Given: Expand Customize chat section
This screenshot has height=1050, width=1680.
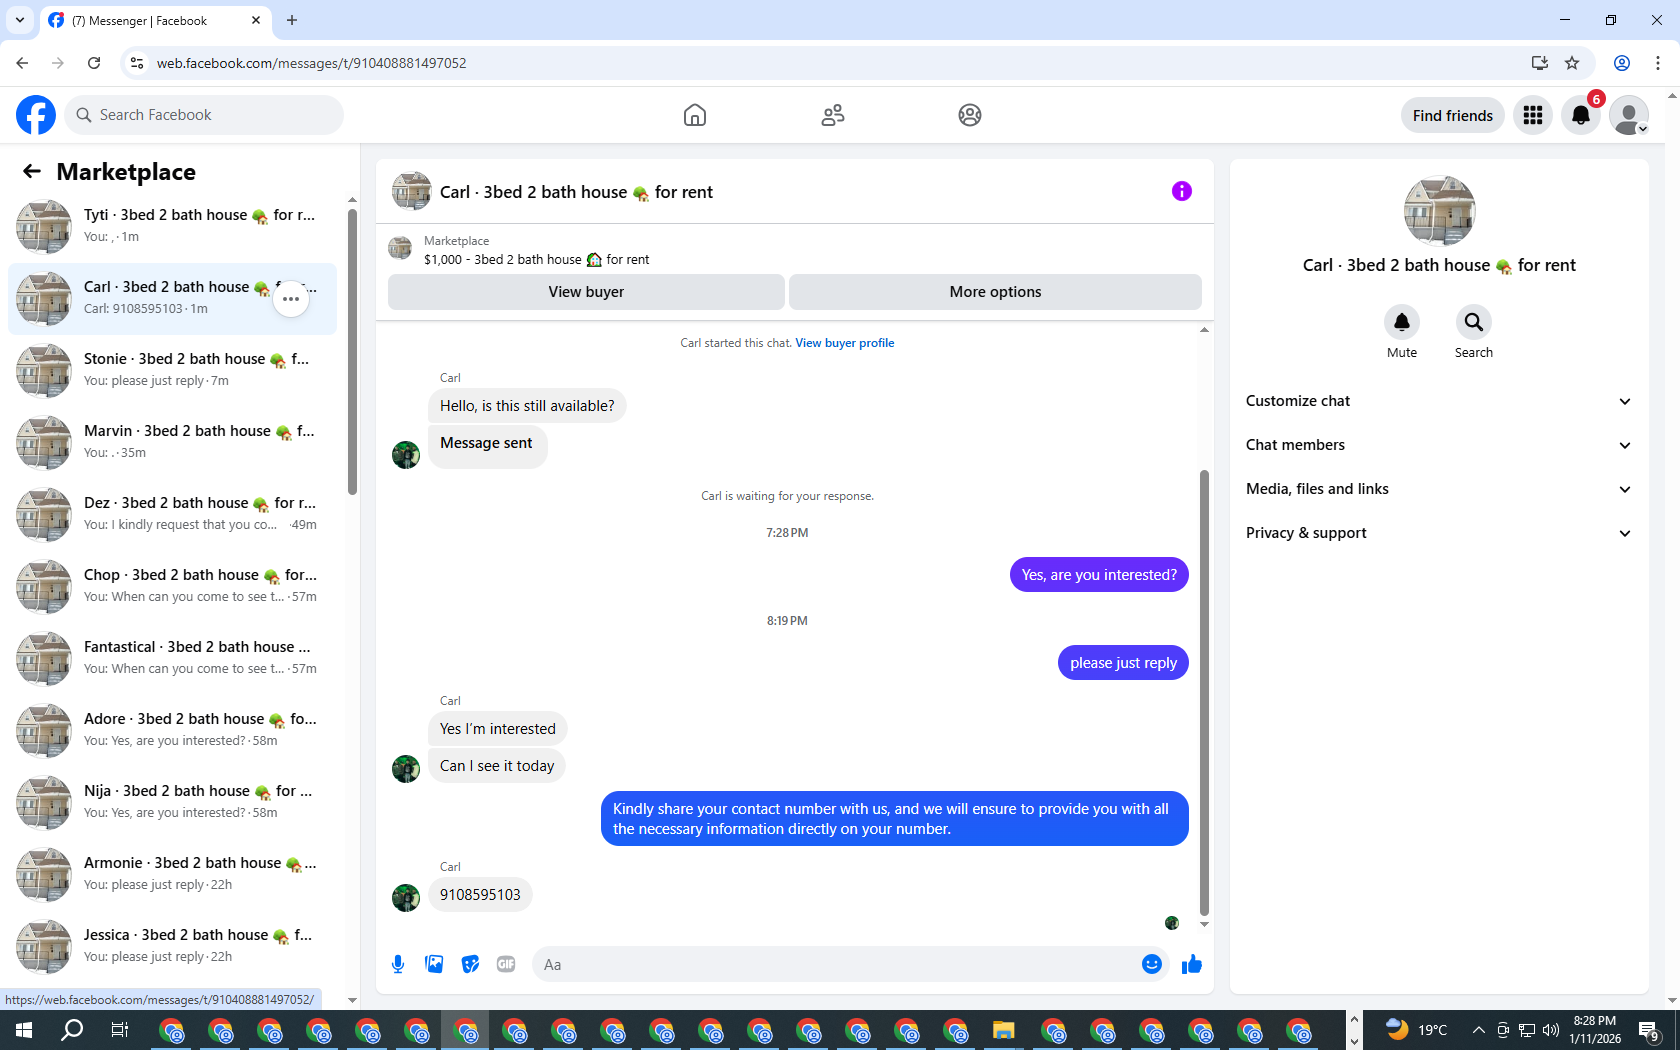Looking at the screenshot, I should (1439, 401).
